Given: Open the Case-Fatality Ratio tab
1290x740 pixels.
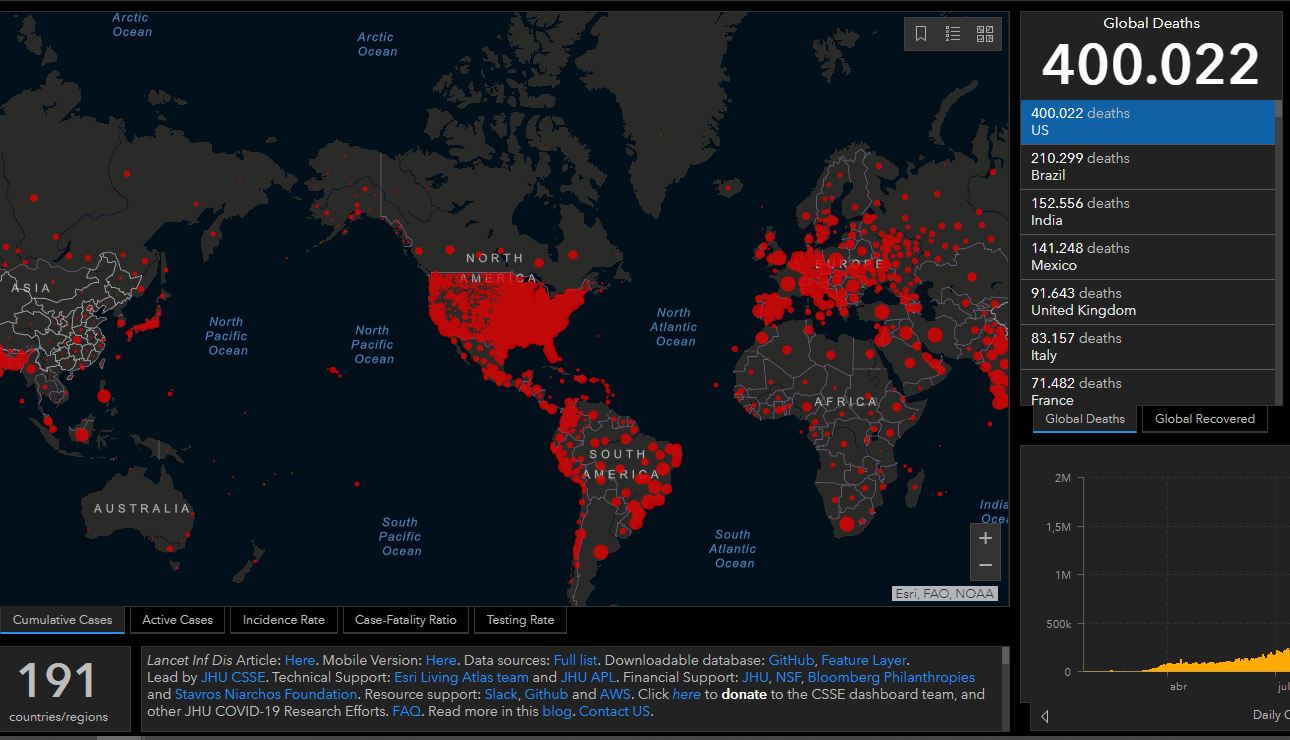Looking at the screenshot, I should [406, 620].
